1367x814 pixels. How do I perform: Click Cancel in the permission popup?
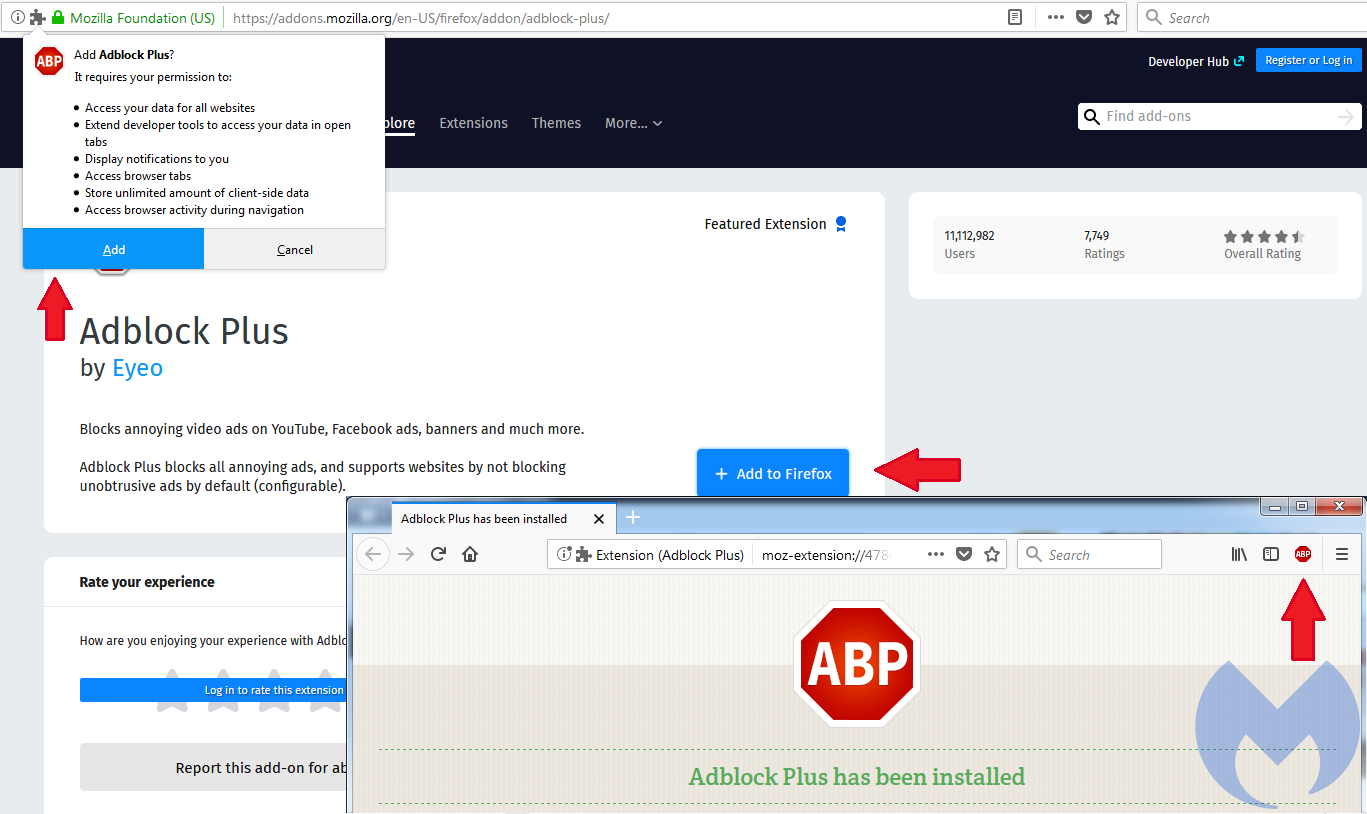[295, 249]
